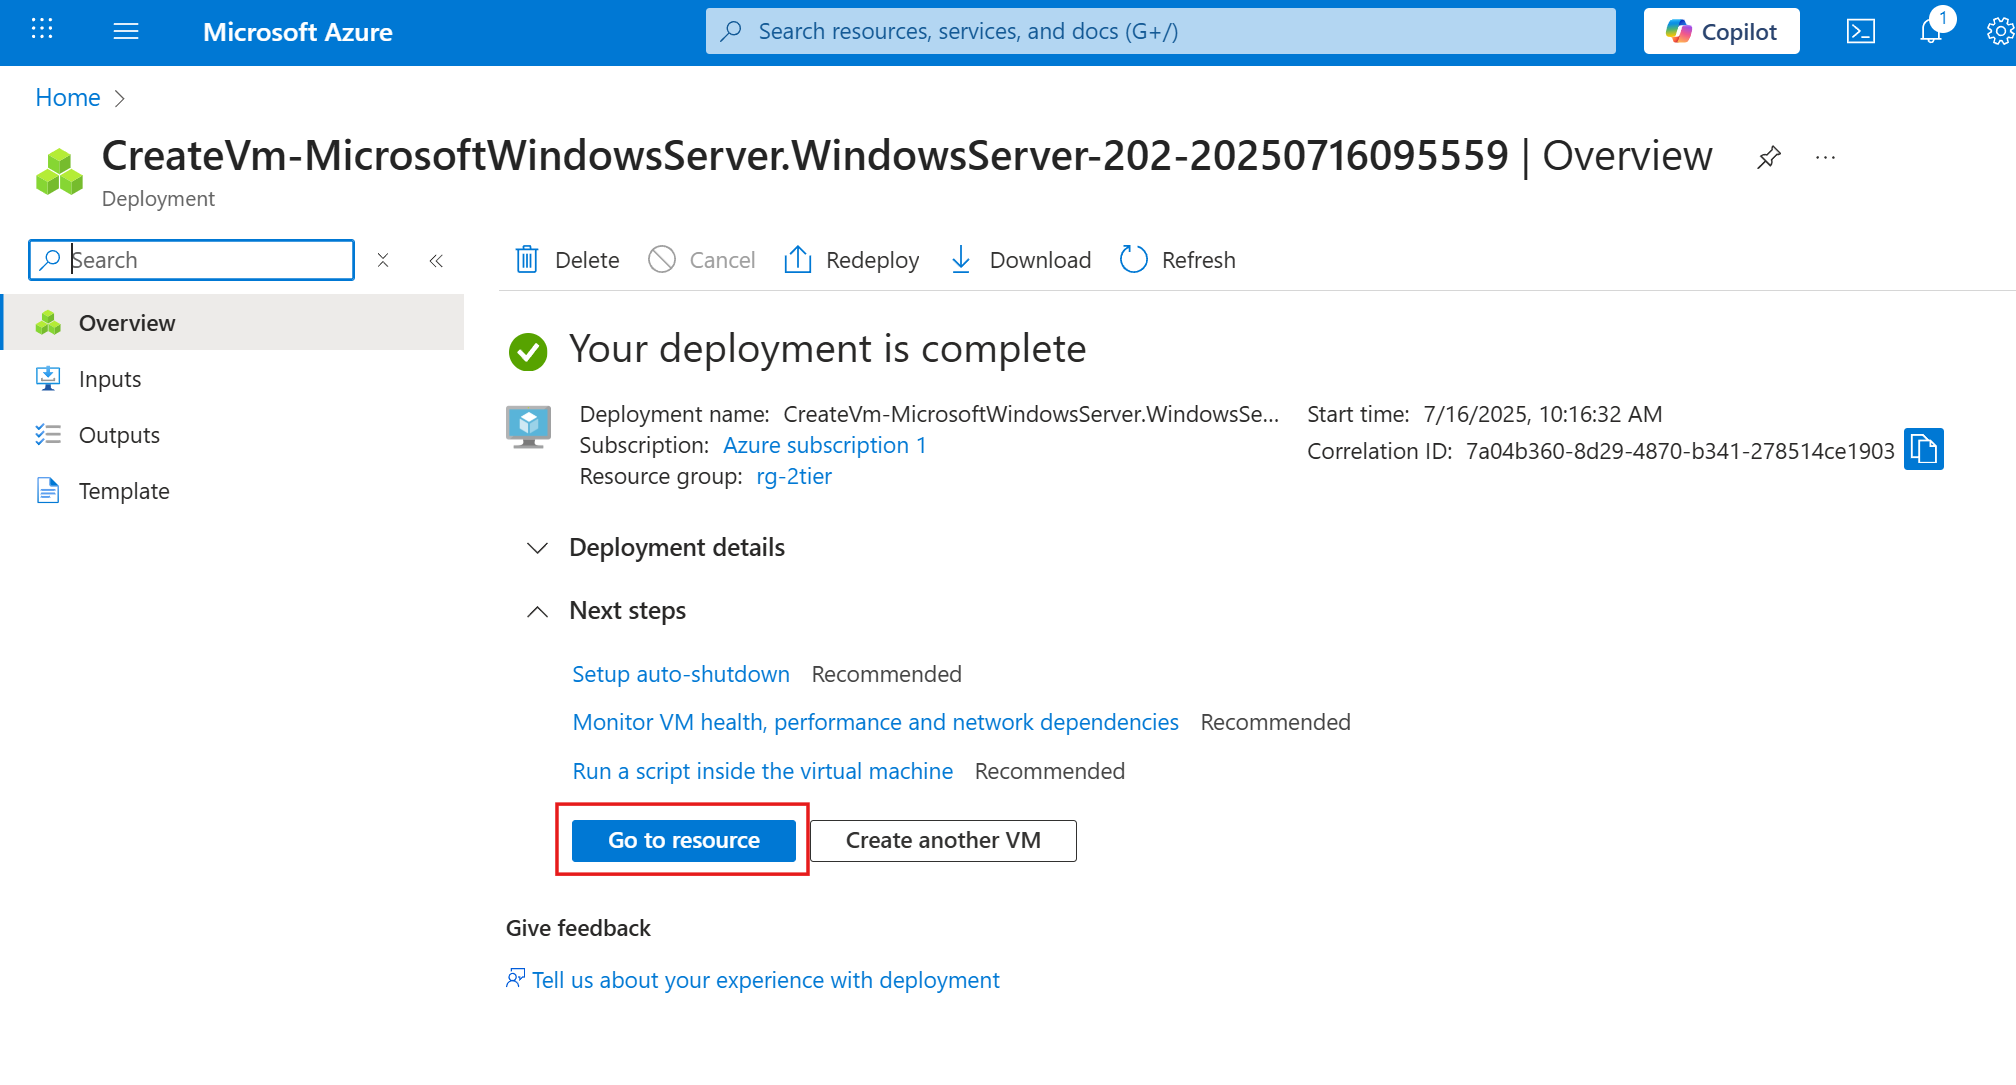Open the Cloud Shell terminal
Viewport: 2016px width, 1085px height.
[x=1861, y=31]
